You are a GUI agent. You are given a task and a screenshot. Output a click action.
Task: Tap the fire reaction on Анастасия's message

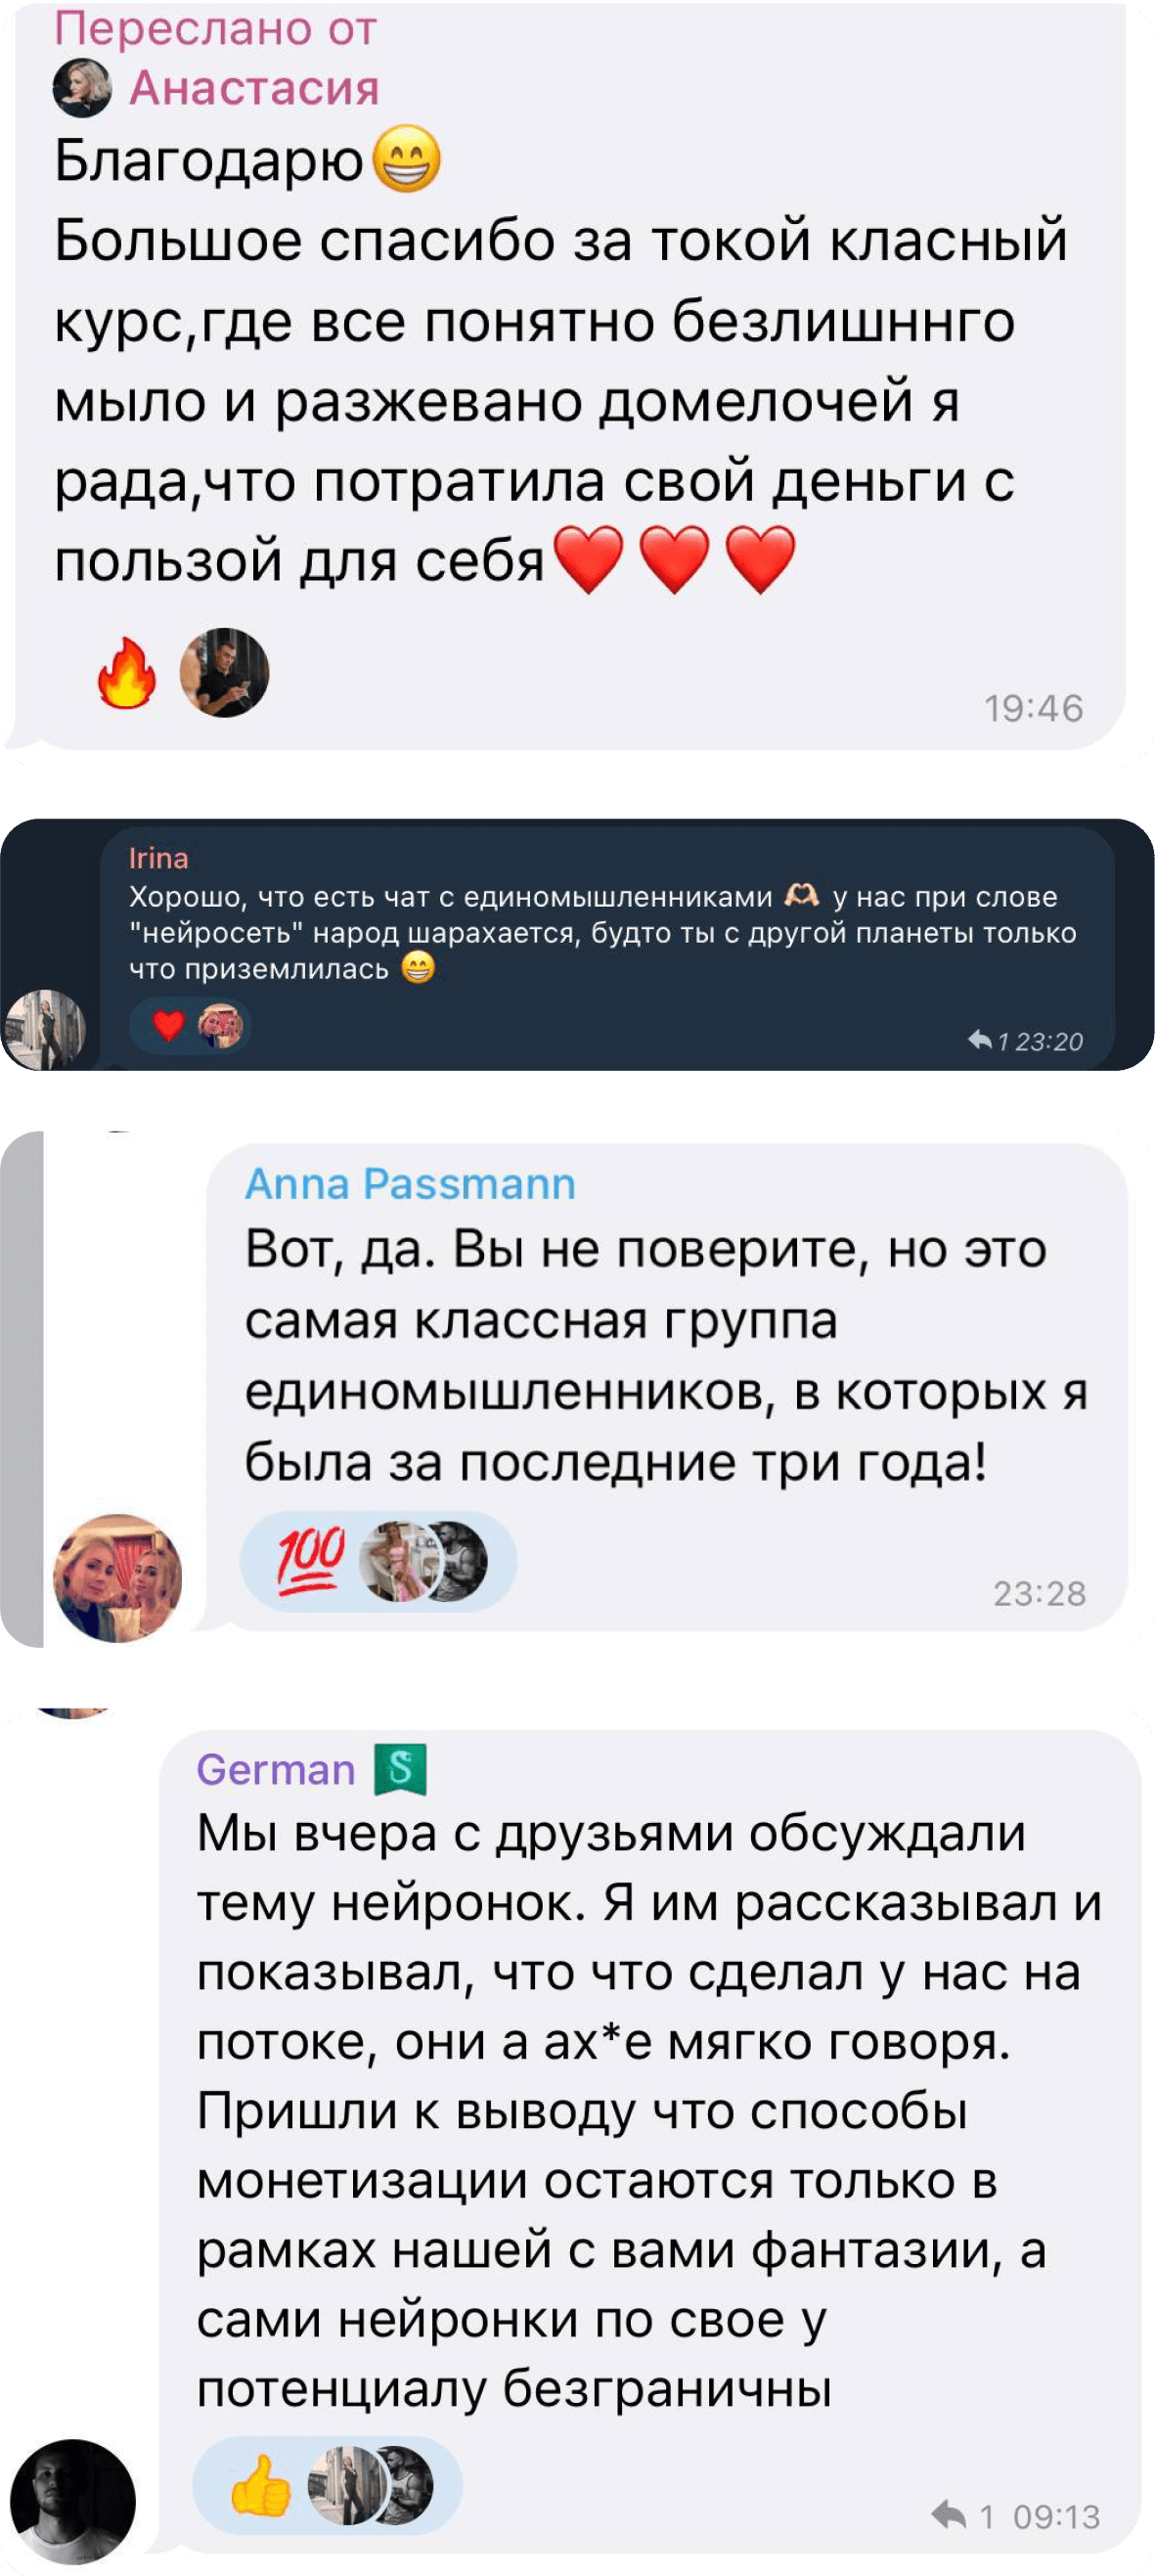(127, 673)
